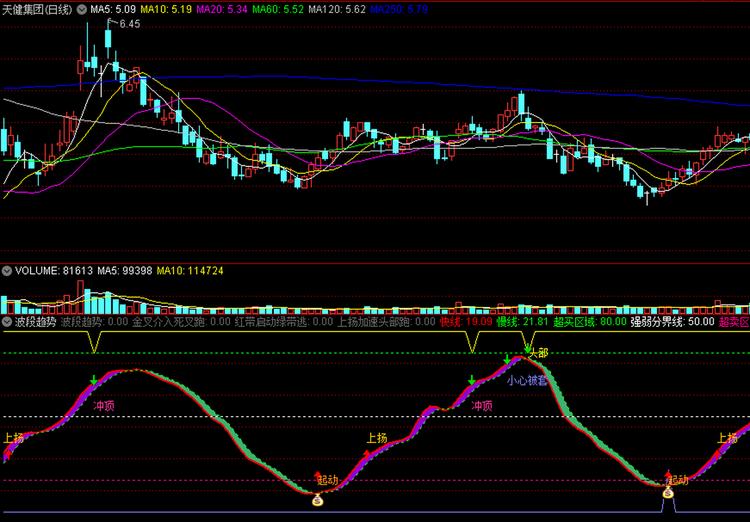Viewport: 750px width, 522px height.
Task: Click the volume MA5: 99398 label
Action: (x=125, y=271)
